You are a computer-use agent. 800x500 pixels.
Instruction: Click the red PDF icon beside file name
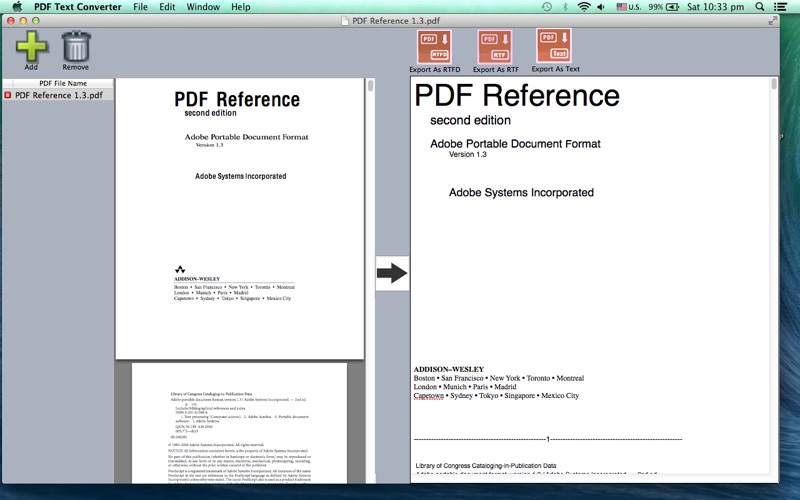[x=8, y=95]
